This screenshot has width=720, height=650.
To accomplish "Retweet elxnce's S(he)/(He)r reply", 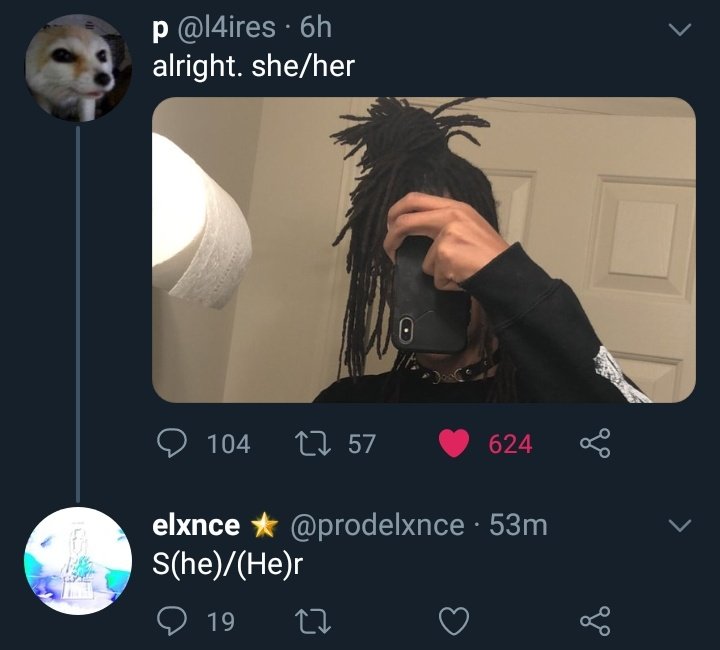I will point(312,621).
